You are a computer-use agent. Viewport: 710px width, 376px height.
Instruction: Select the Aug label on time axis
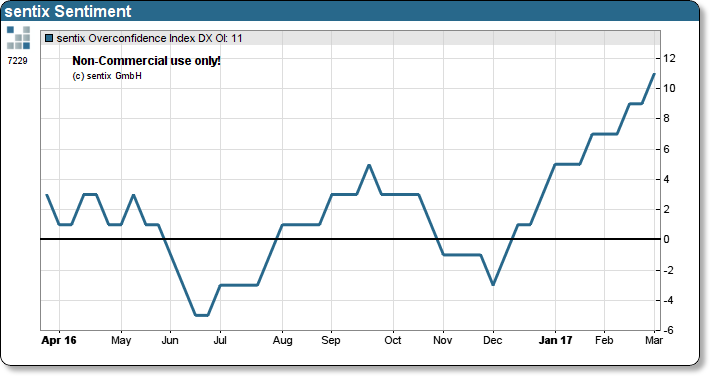[x=283, y=341]
